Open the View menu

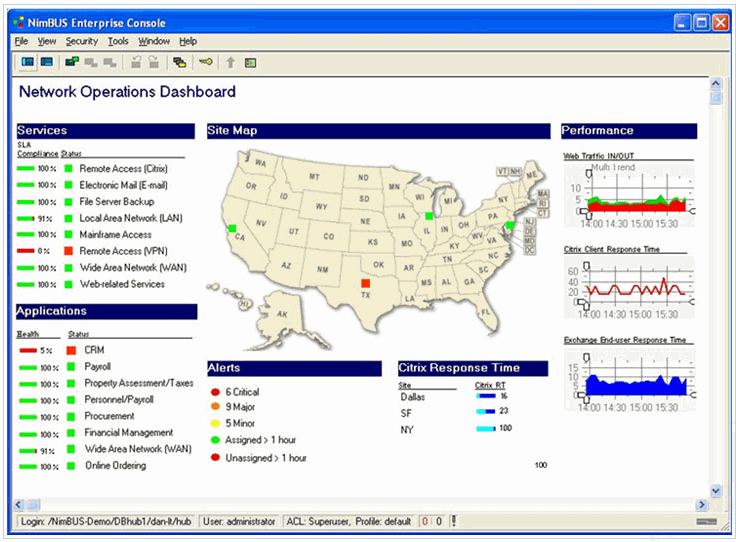[46, 41]
